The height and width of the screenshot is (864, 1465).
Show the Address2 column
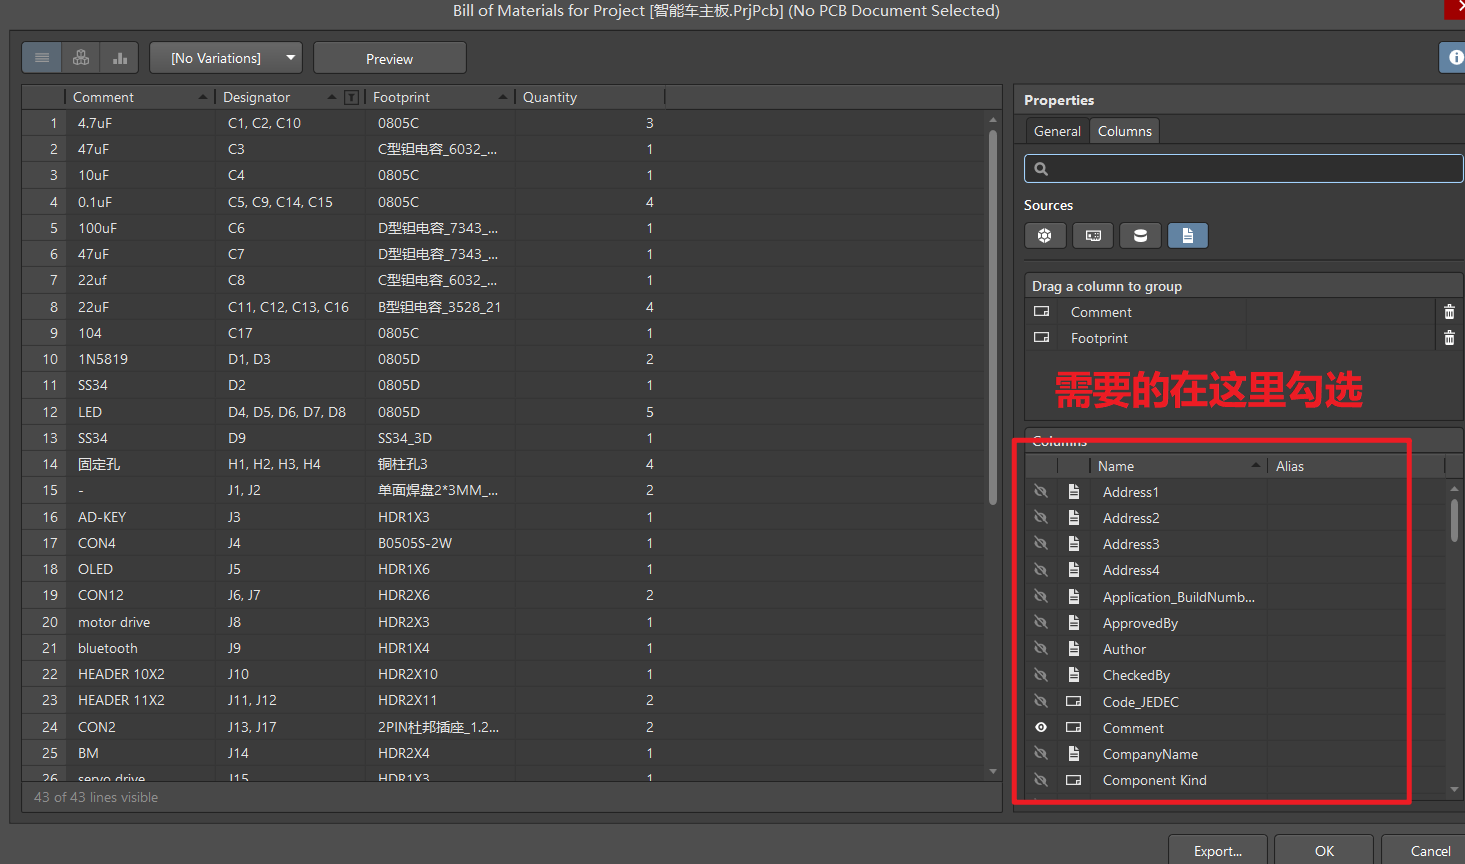click(1041, 518)
